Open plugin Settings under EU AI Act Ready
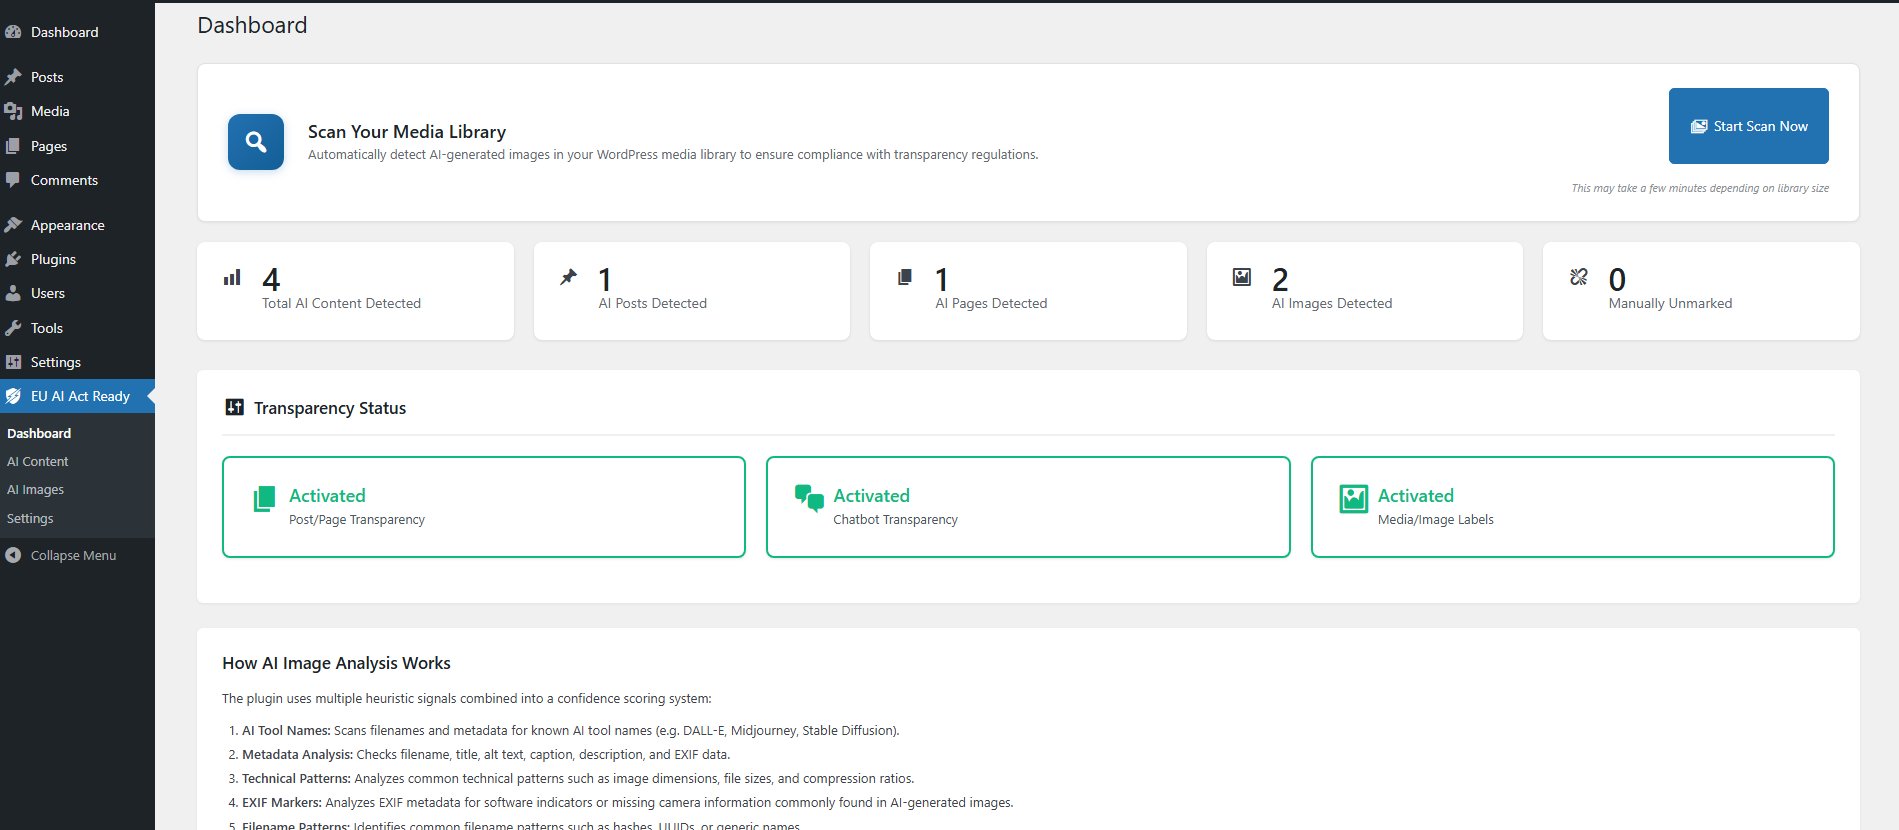 pos(30,519)
